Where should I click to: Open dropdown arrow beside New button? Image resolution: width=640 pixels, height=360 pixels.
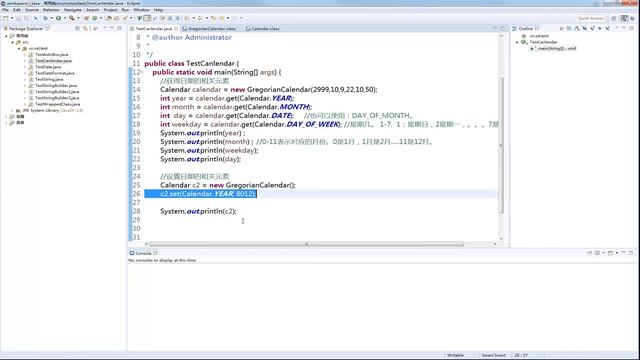[x=12, y=18]
